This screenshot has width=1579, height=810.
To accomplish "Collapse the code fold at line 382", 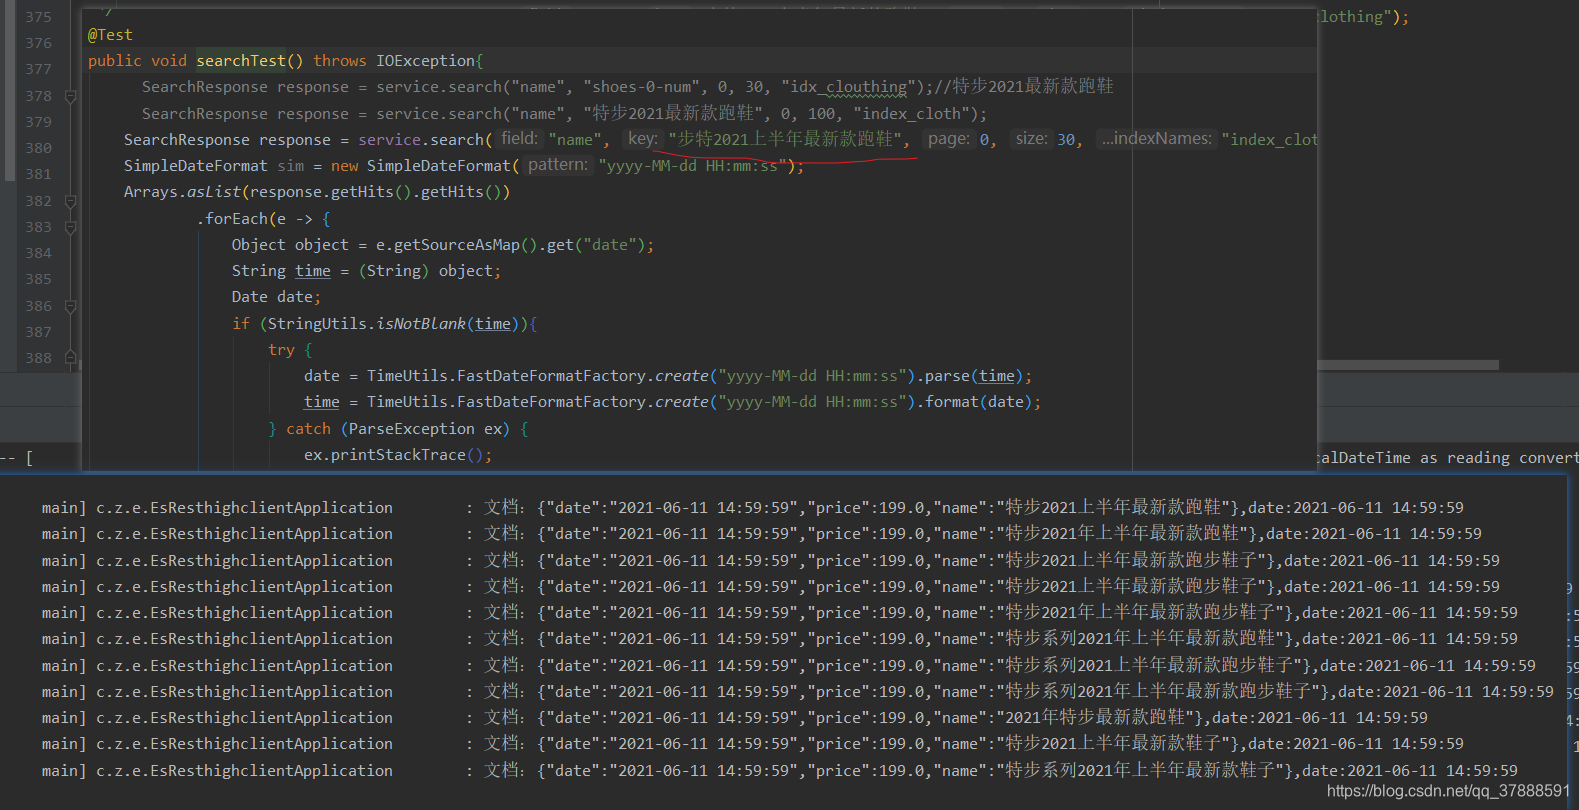I will (x=70, y=202).
